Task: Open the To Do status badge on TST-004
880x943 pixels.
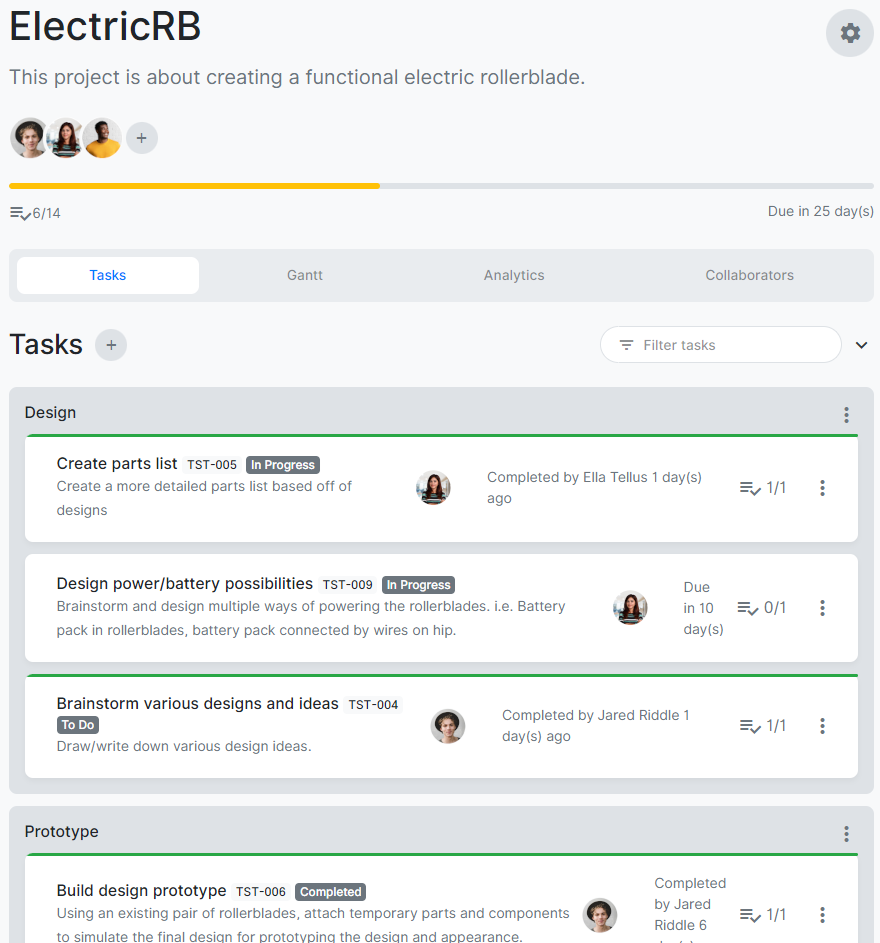Action: (78, 725)
